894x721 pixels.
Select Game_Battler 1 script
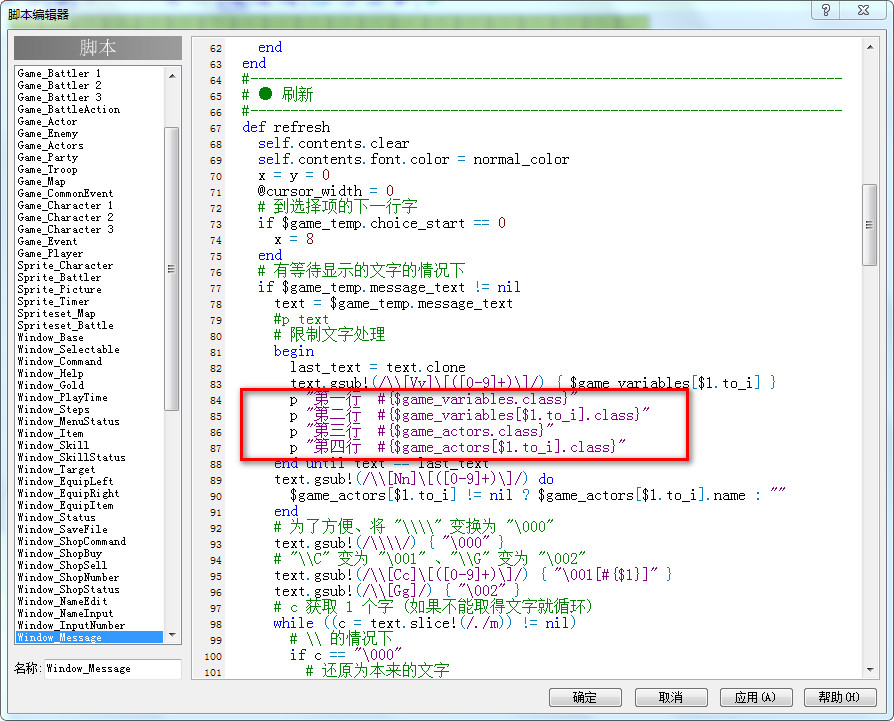(x=59, y=74)
